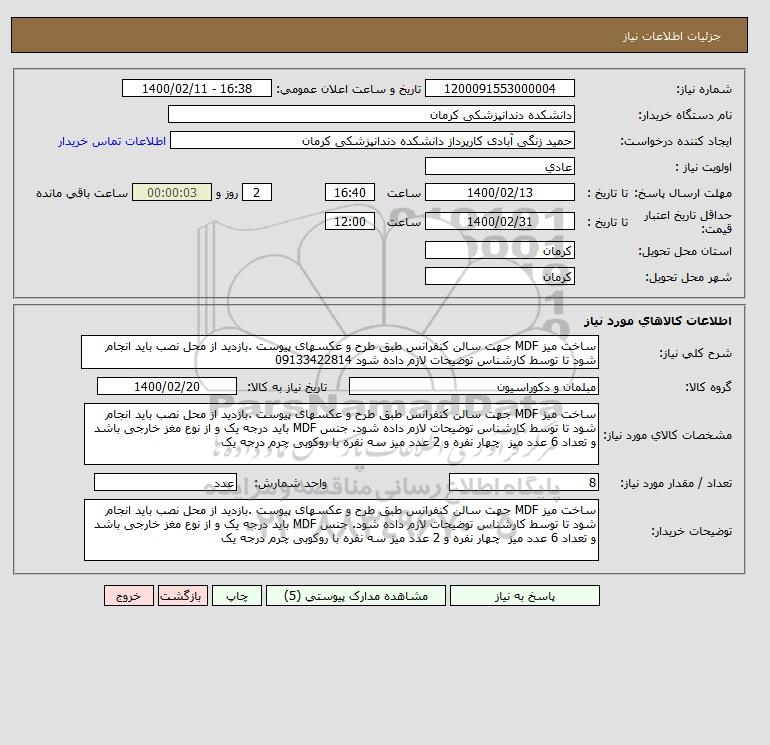Click the ساعت باقی مانده label
The width and height of the screenshot is (770, 745).
[x=82, y=193]
